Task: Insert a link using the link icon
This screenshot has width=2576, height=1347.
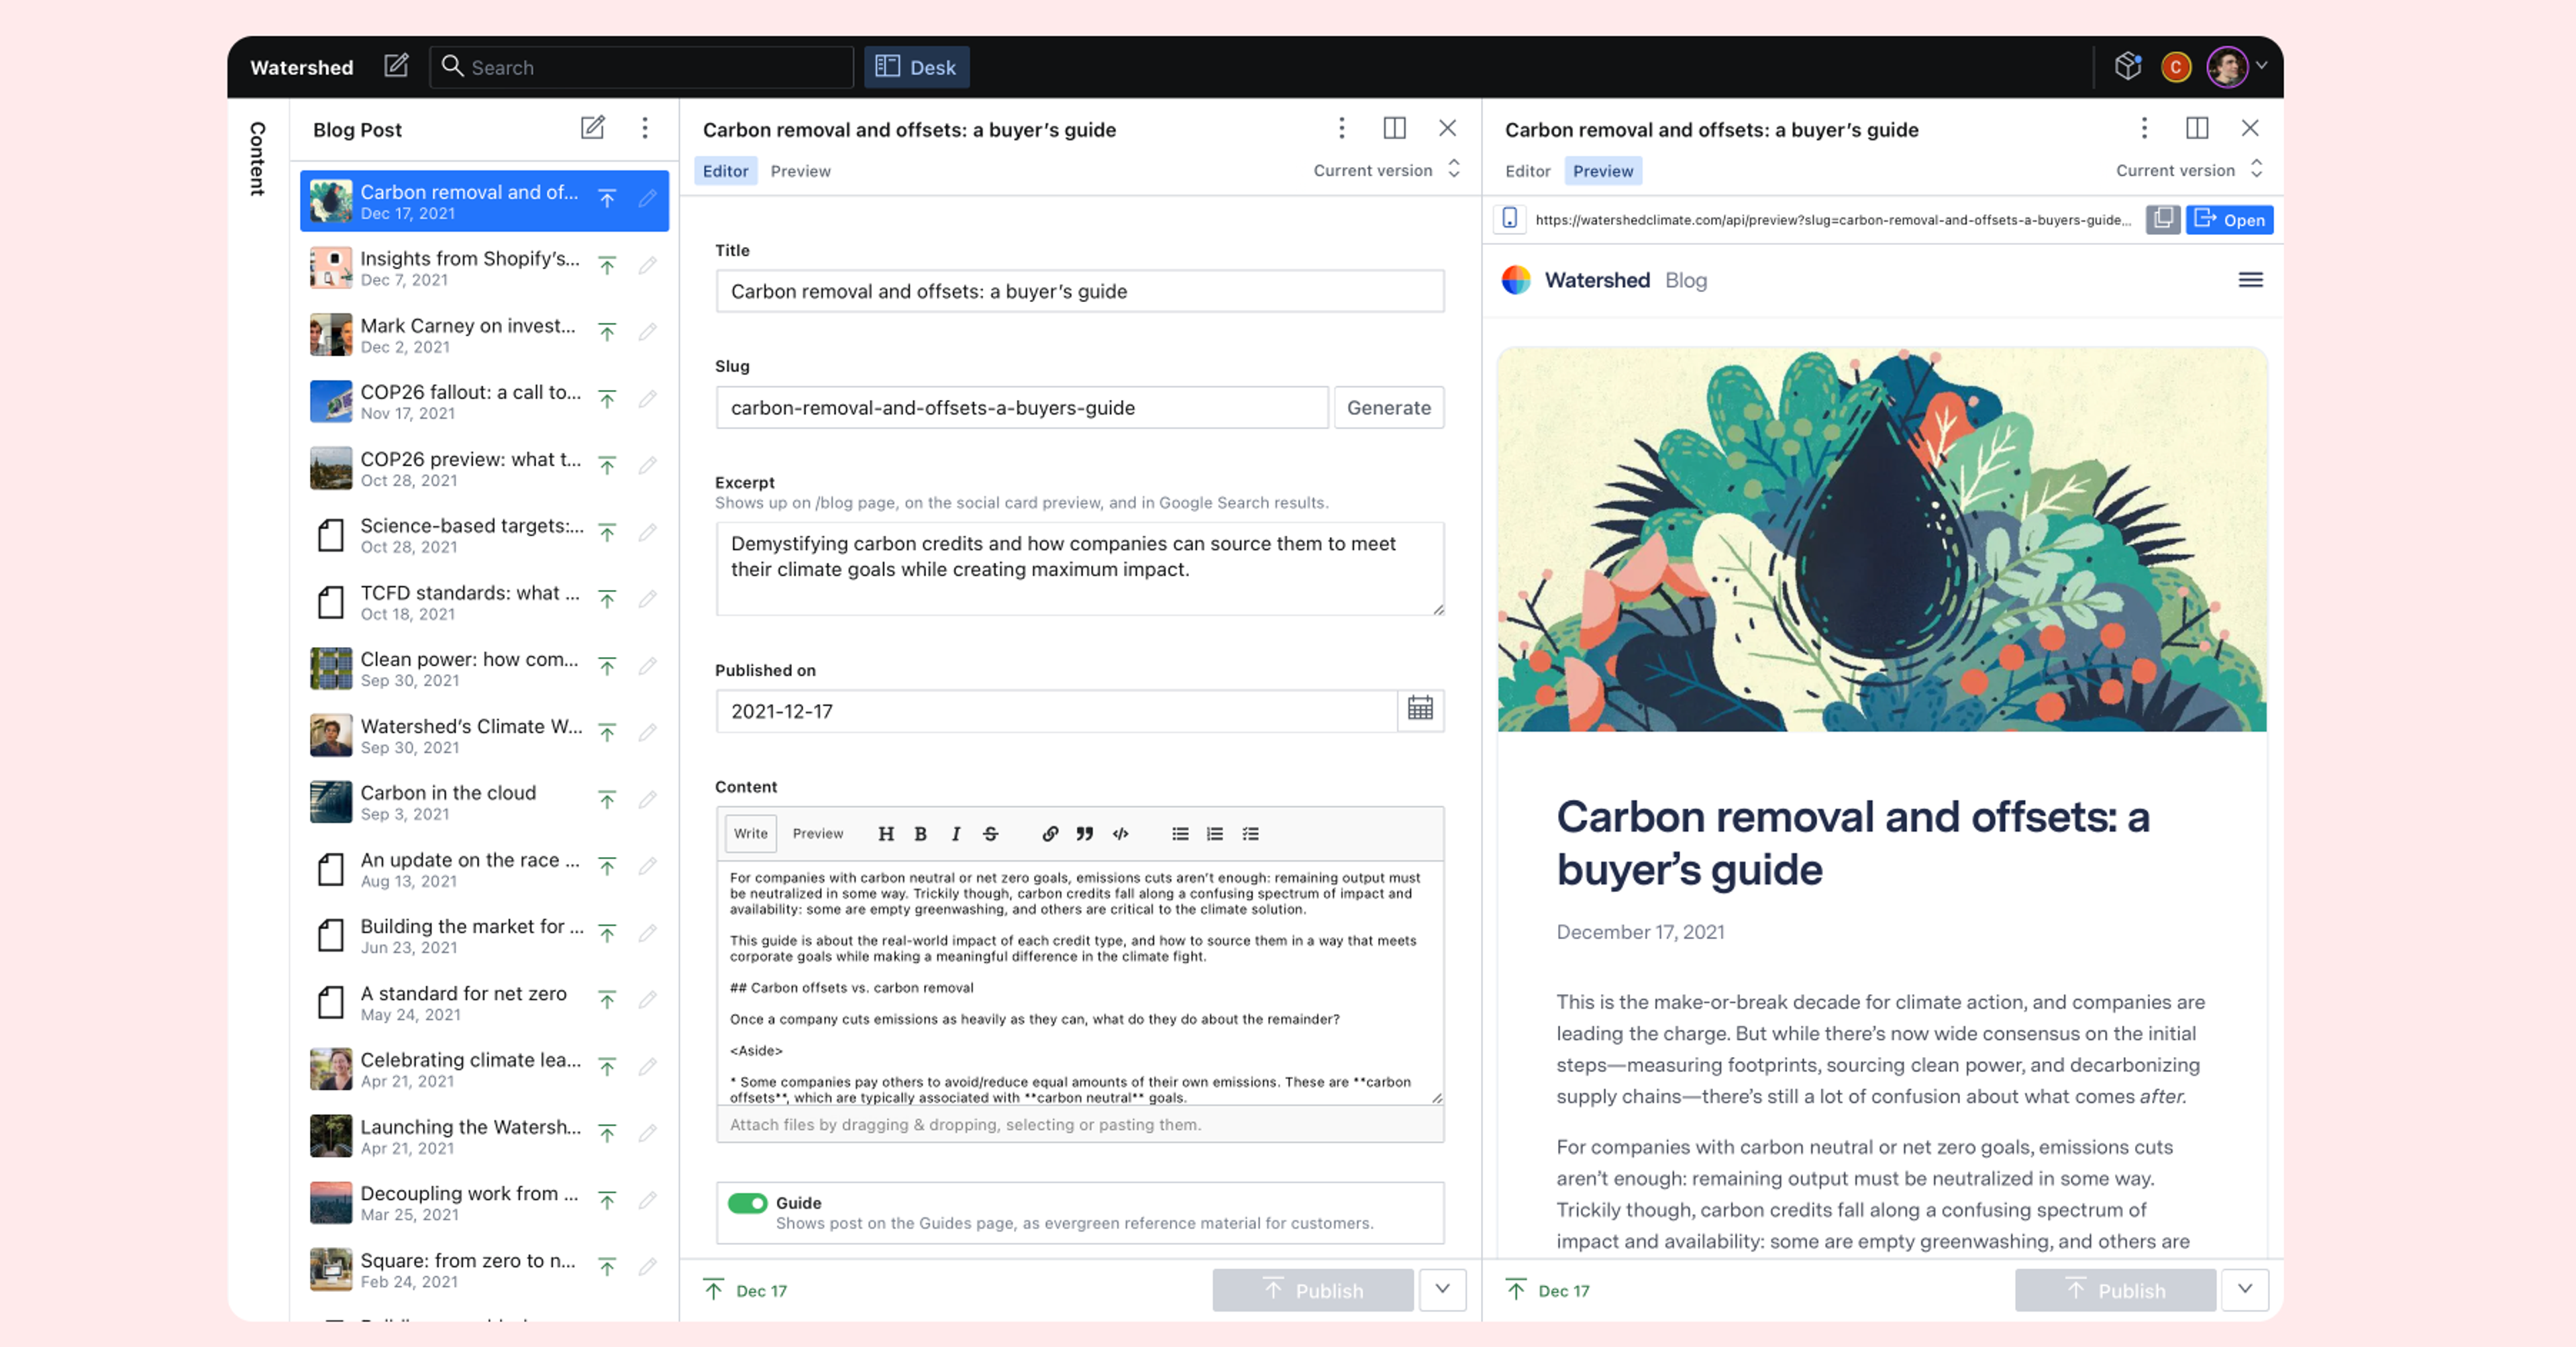Action: [1049, 833]
